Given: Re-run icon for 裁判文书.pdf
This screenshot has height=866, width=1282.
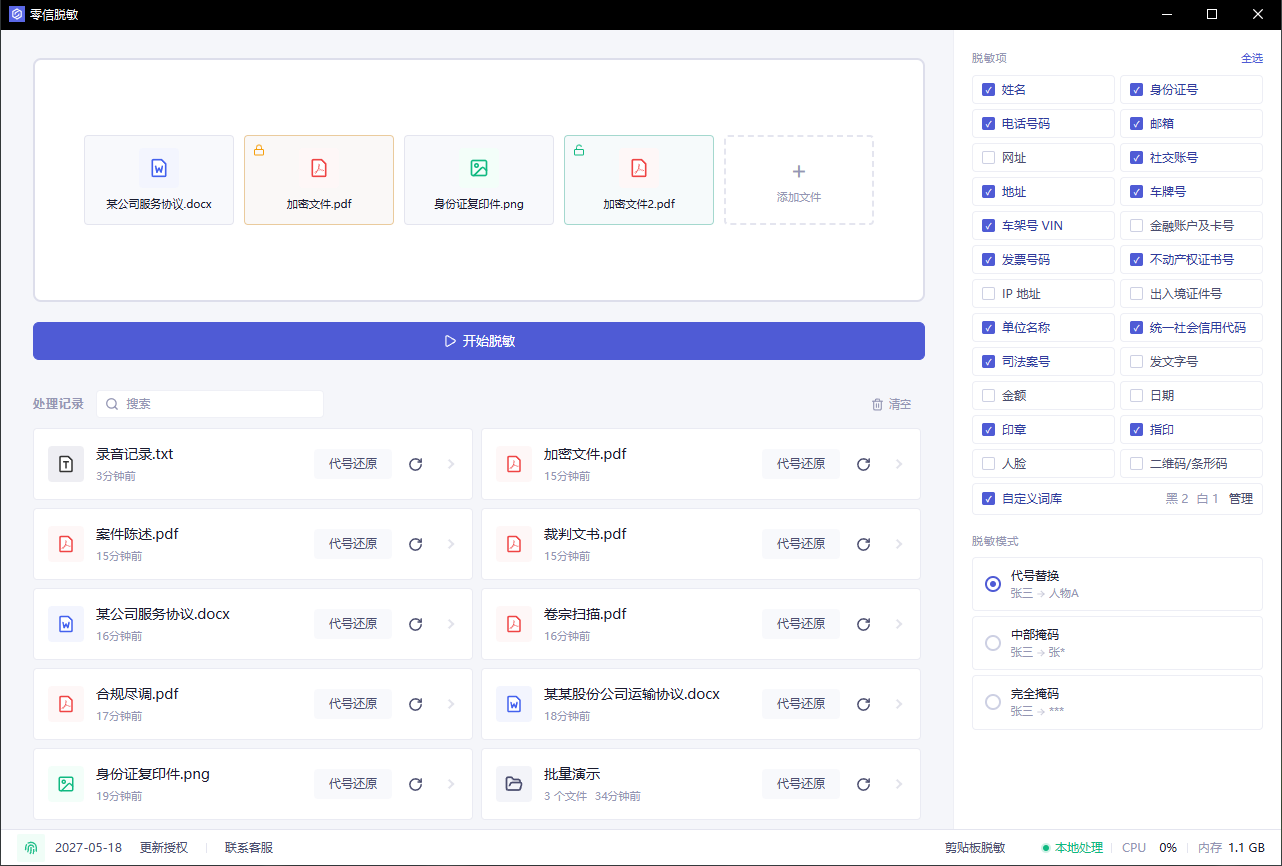Looking at the screenshot, I should 864,544.
